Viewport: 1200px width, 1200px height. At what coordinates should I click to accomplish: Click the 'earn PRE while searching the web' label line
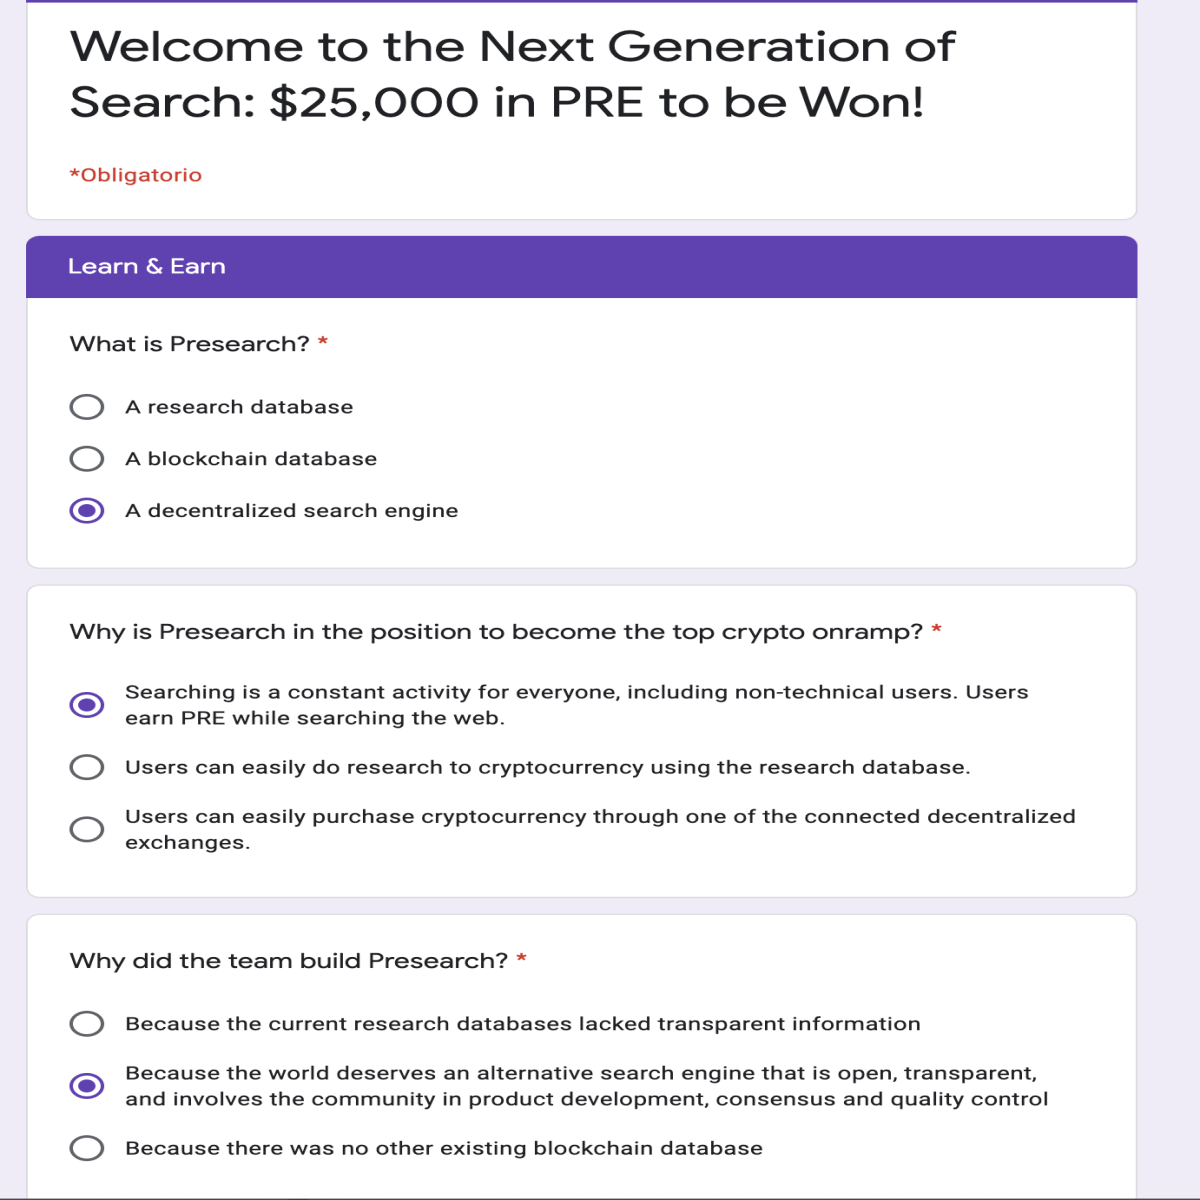tap(315, 718)
